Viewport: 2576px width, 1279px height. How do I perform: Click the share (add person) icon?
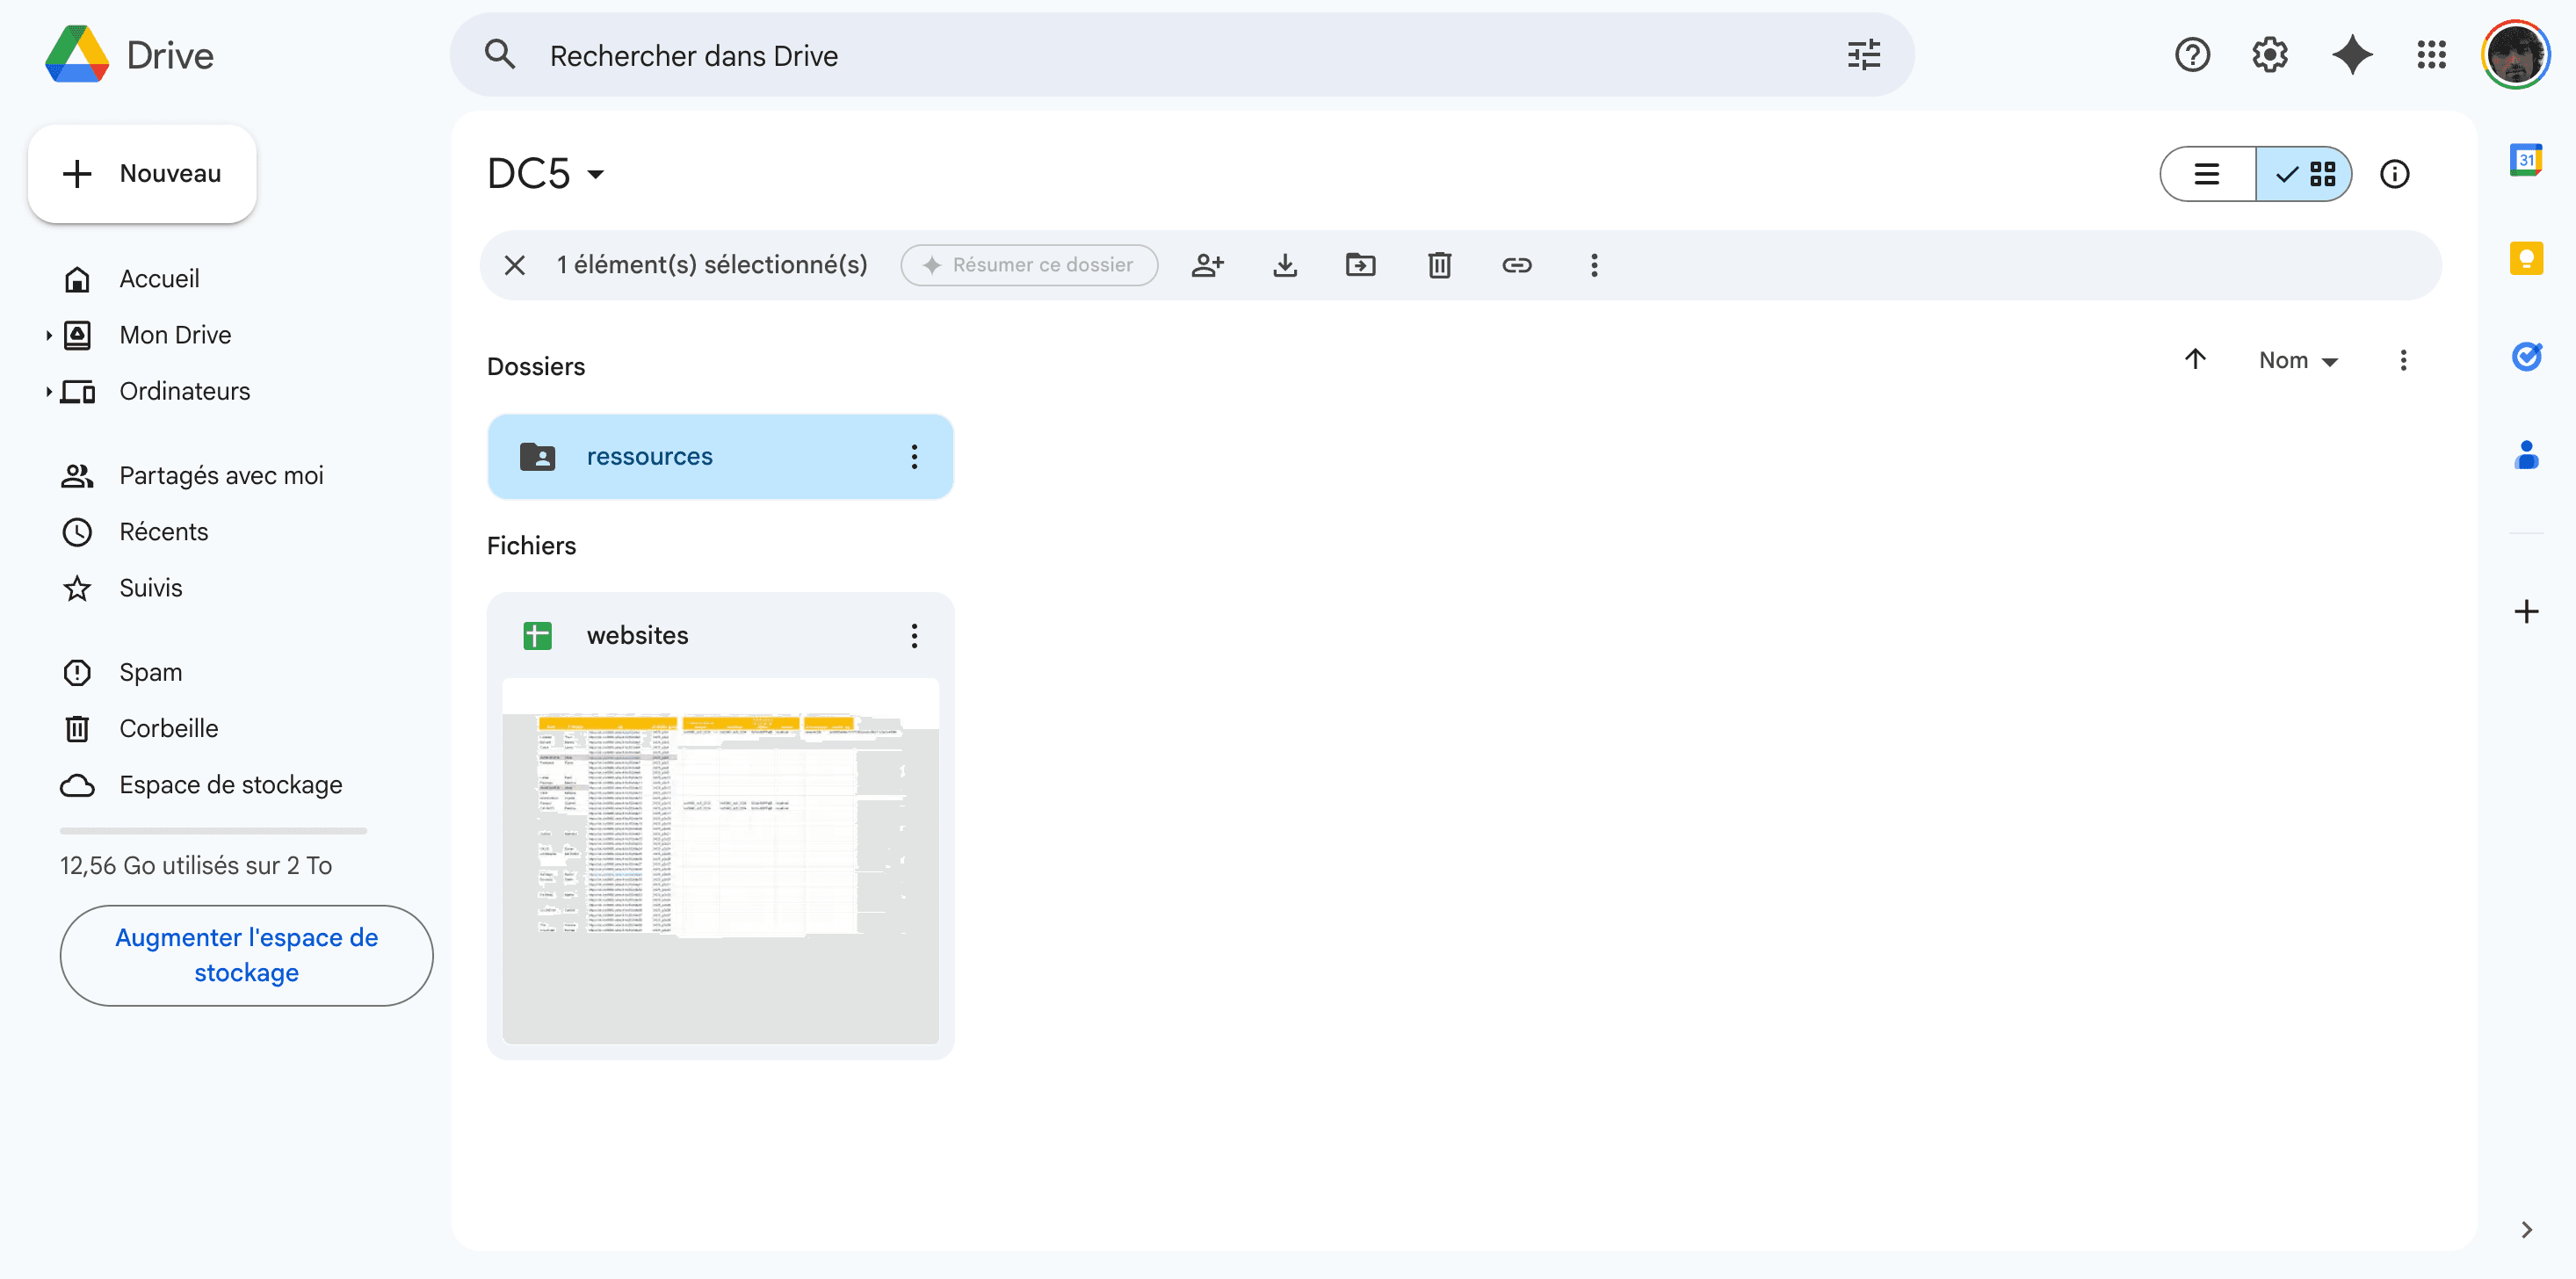[x=1207, y=265]
